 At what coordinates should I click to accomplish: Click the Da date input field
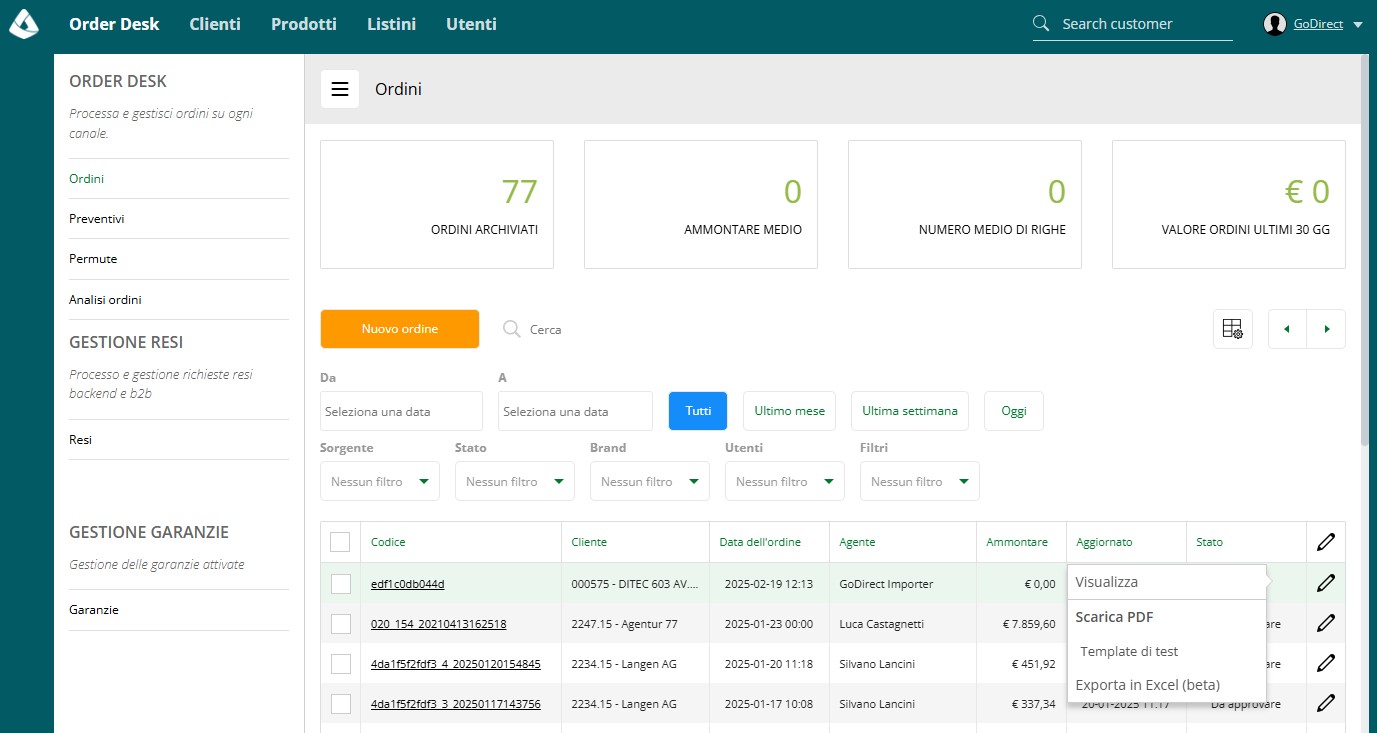(402, 411)
